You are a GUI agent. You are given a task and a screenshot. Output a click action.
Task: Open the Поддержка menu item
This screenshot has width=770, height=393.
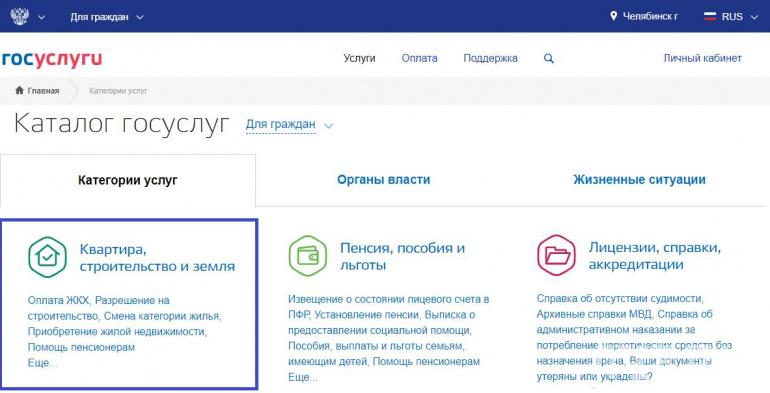click(x=490, y=58)
